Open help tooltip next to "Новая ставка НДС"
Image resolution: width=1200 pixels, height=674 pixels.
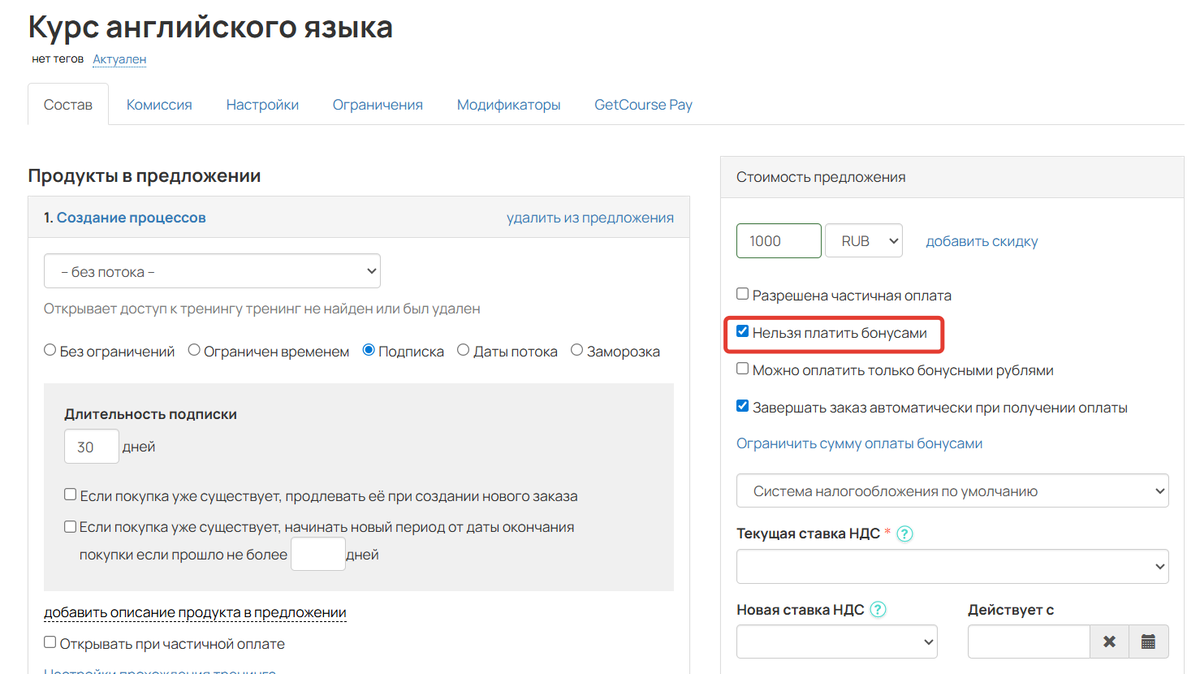(877, 607)
